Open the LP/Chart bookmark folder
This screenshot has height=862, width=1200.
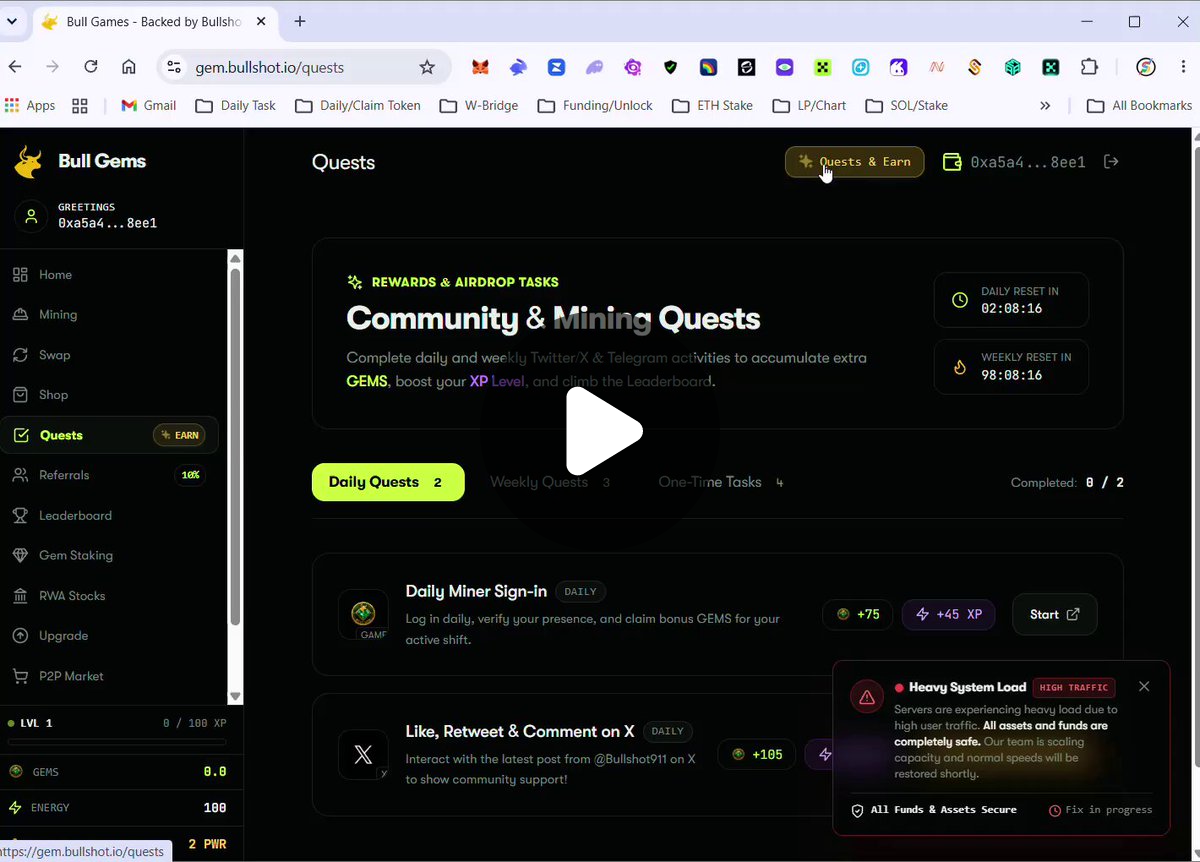[809, 105]
